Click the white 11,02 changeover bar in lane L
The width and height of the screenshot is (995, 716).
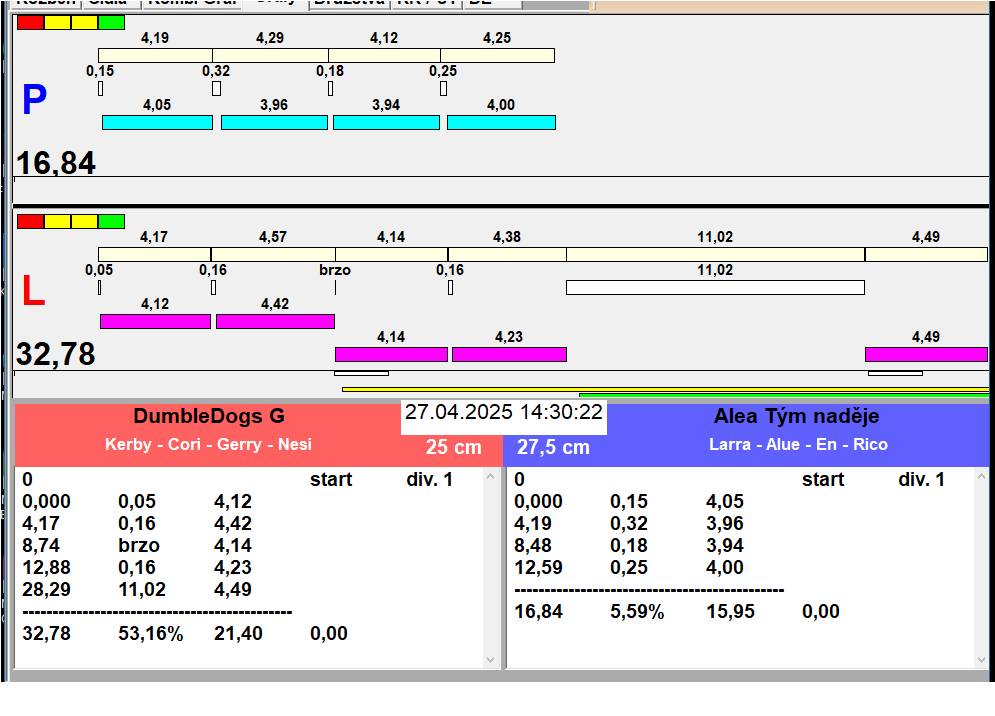[x=714, y=287]
